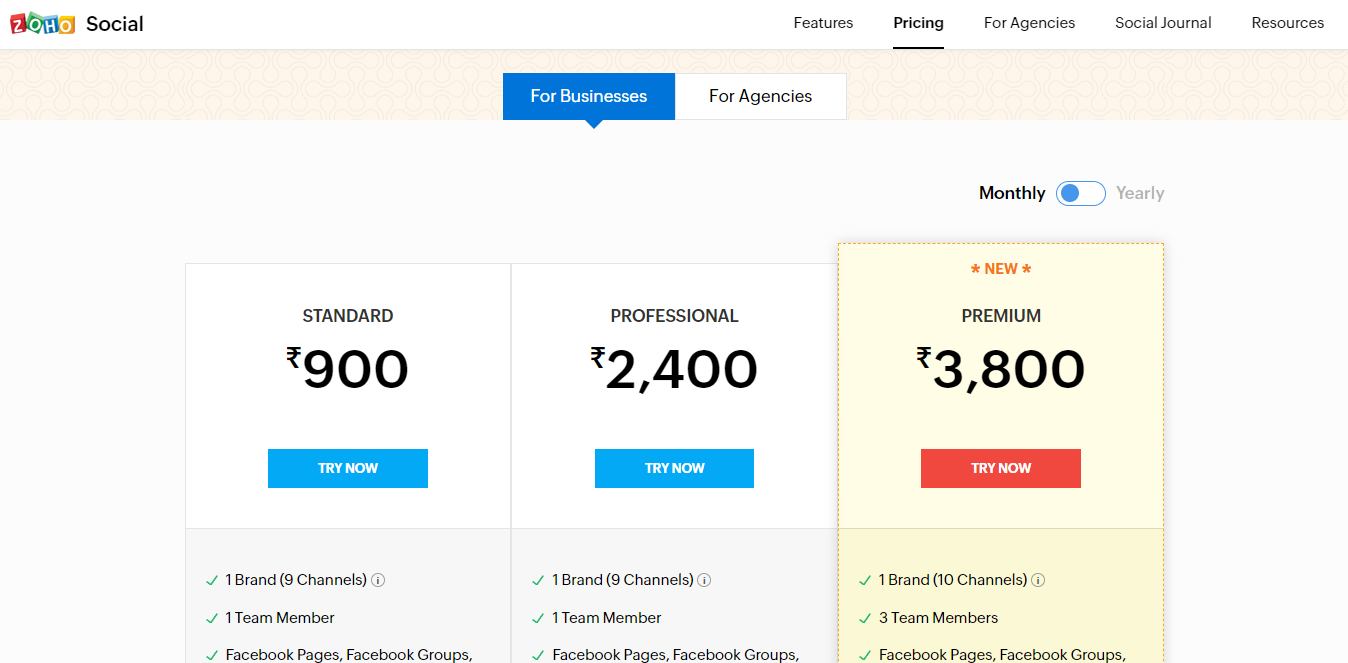1348x663 pixels.
Task: Click the * NEW * badge
Action: (x=1001, y=269)
